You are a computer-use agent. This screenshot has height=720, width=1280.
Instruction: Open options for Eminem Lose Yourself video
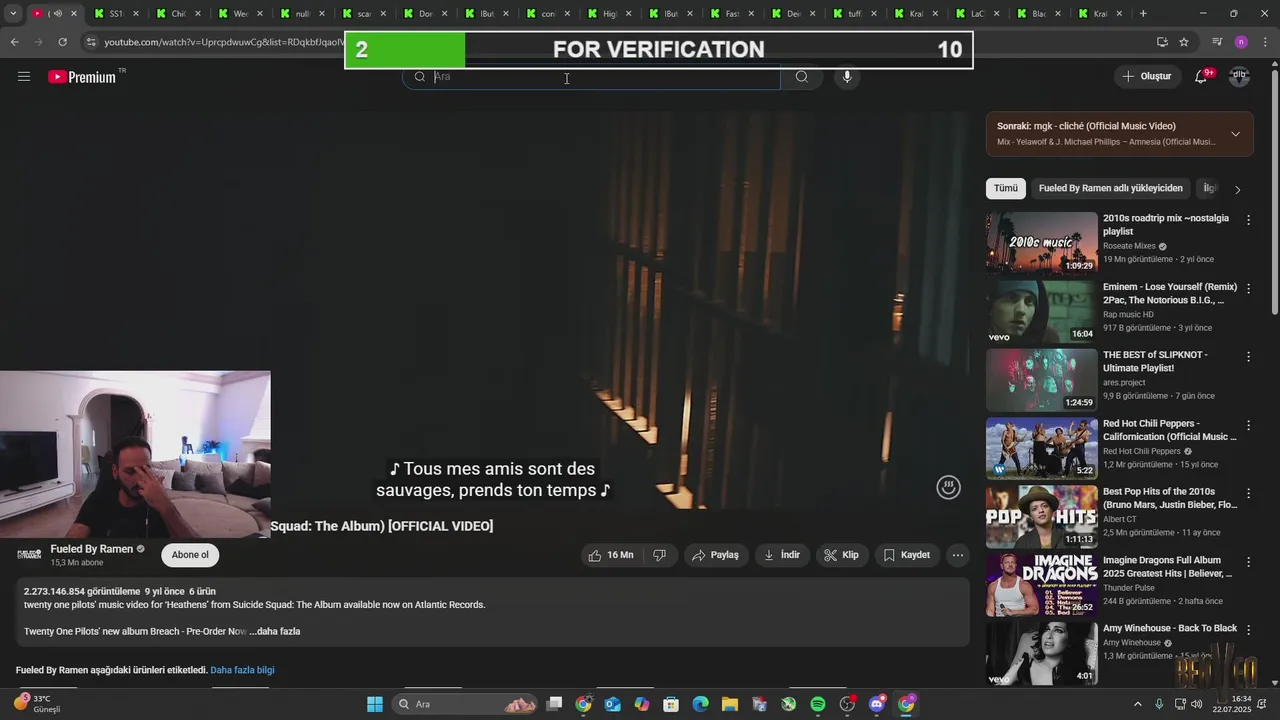click(x=1248, y=288)
